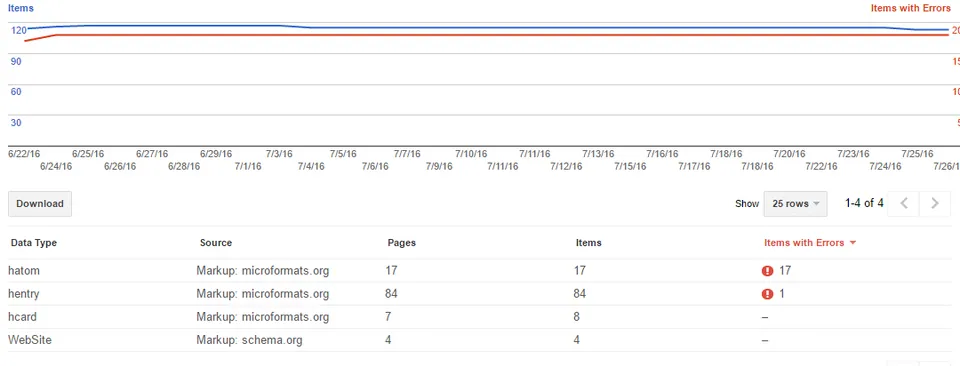The image size is (960, 366).
Task: Click the 120 value on Items axis
Action: (19, 31)
